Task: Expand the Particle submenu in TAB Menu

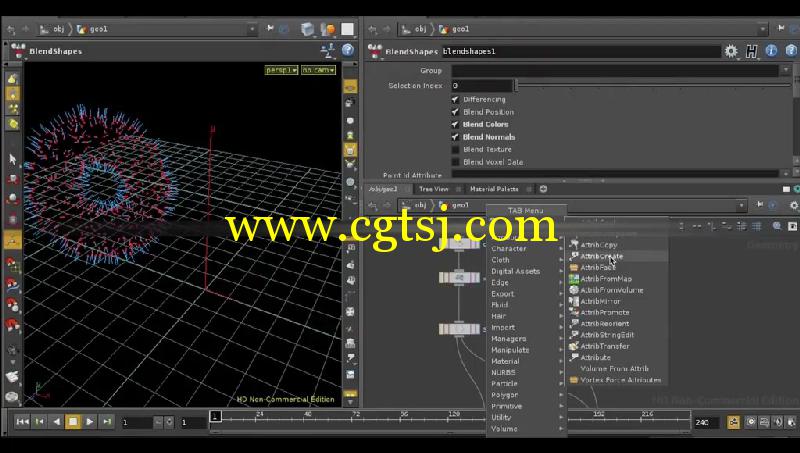Action: [x=527, y=384]
